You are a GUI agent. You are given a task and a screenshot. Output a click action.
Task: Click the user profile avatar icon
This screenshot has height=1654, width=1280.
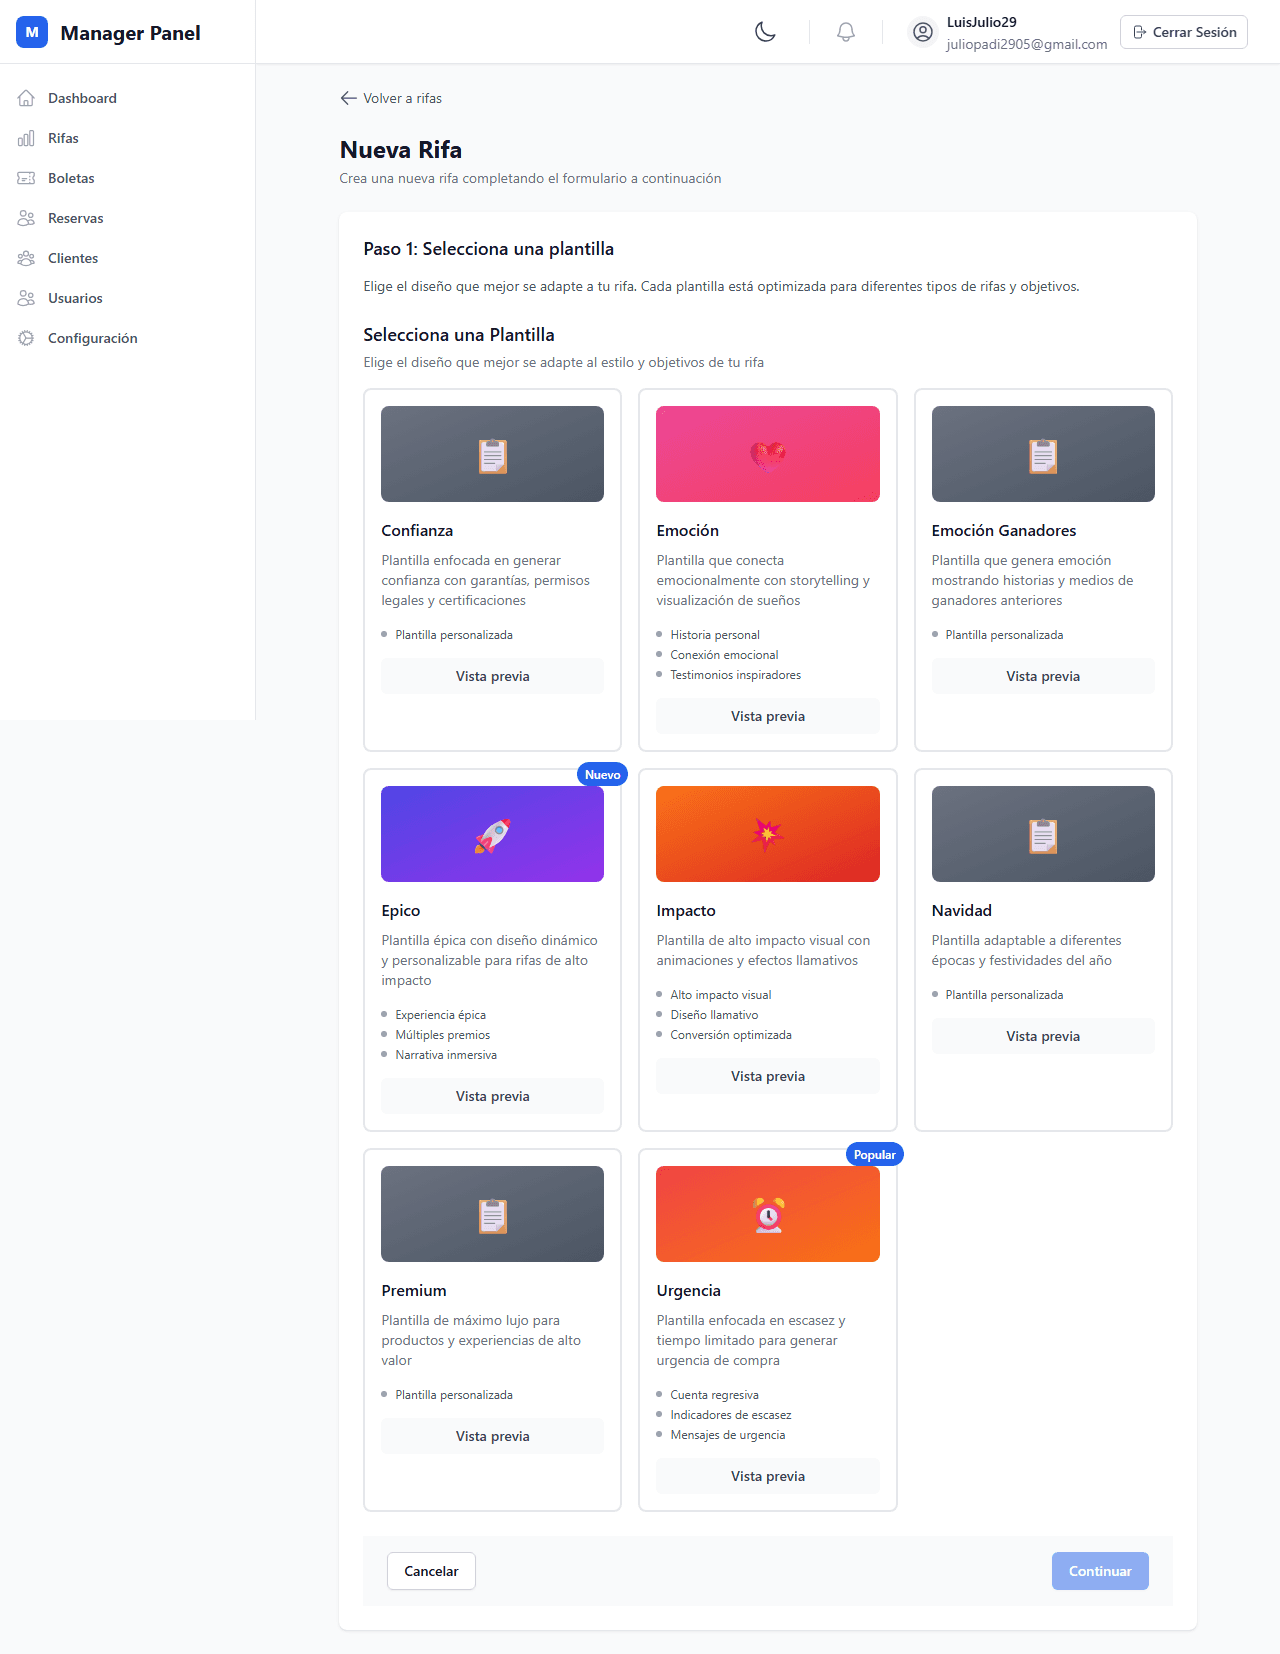[923, 32]
